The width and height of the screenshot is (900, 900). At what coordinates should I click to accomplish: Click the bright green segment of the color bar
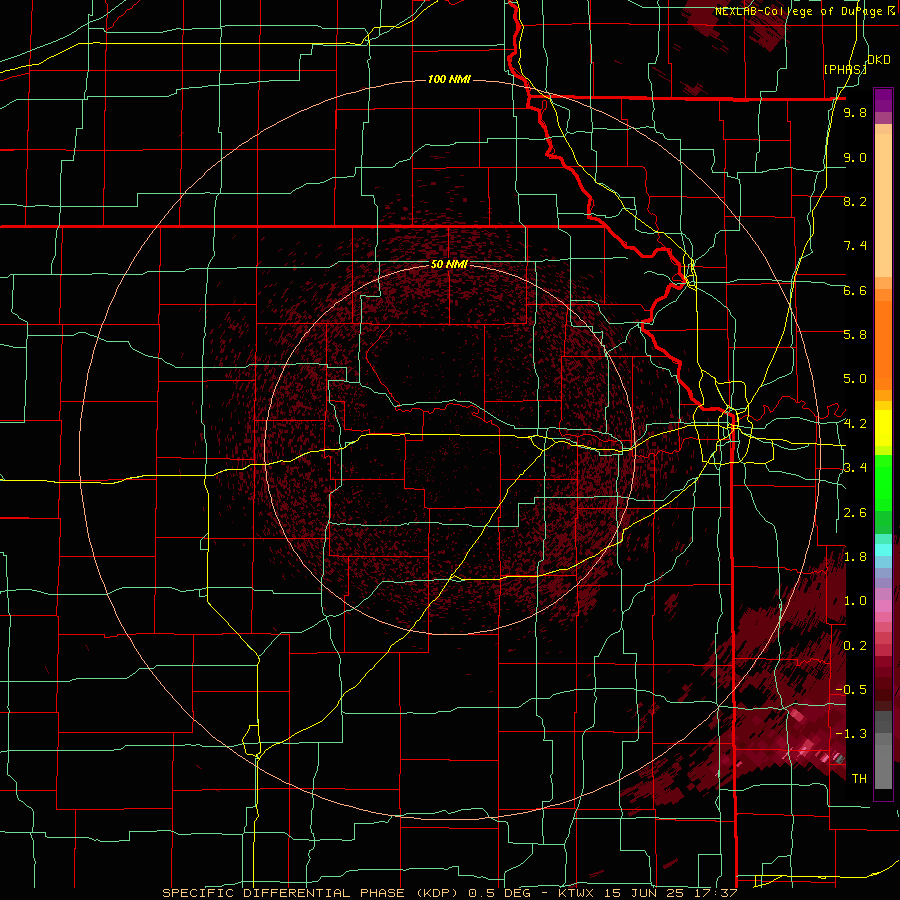click(883, 483)
